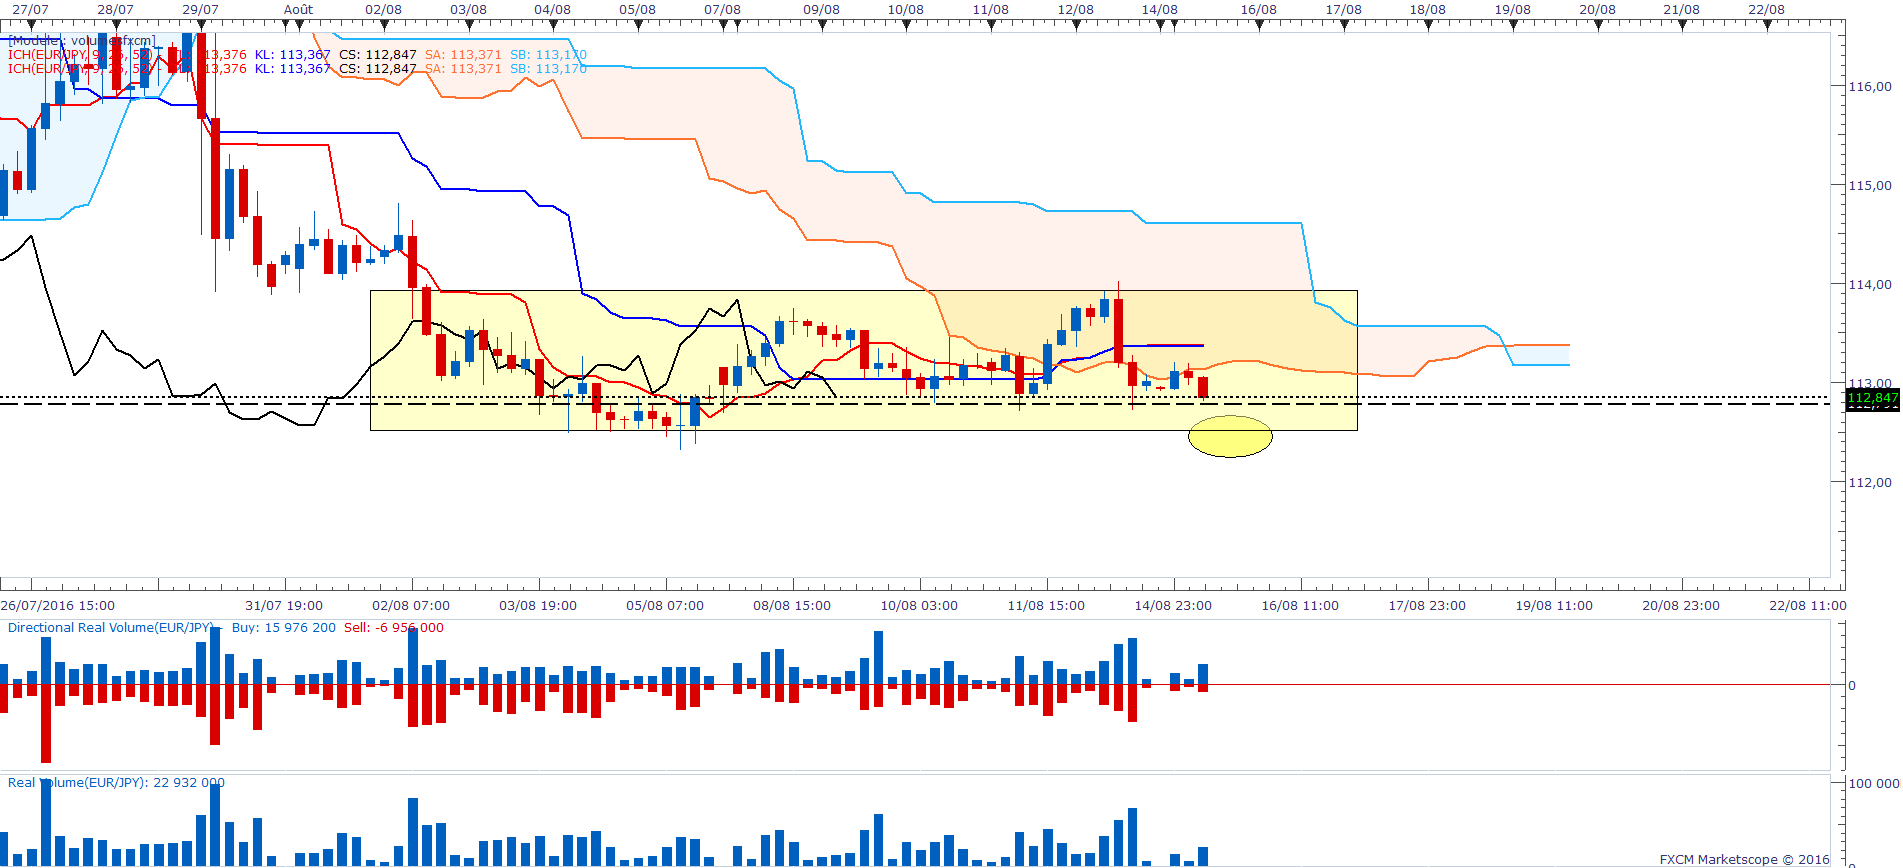Click the 19/08 top axis date
Screen dimensions: 1903x868
1513,10
